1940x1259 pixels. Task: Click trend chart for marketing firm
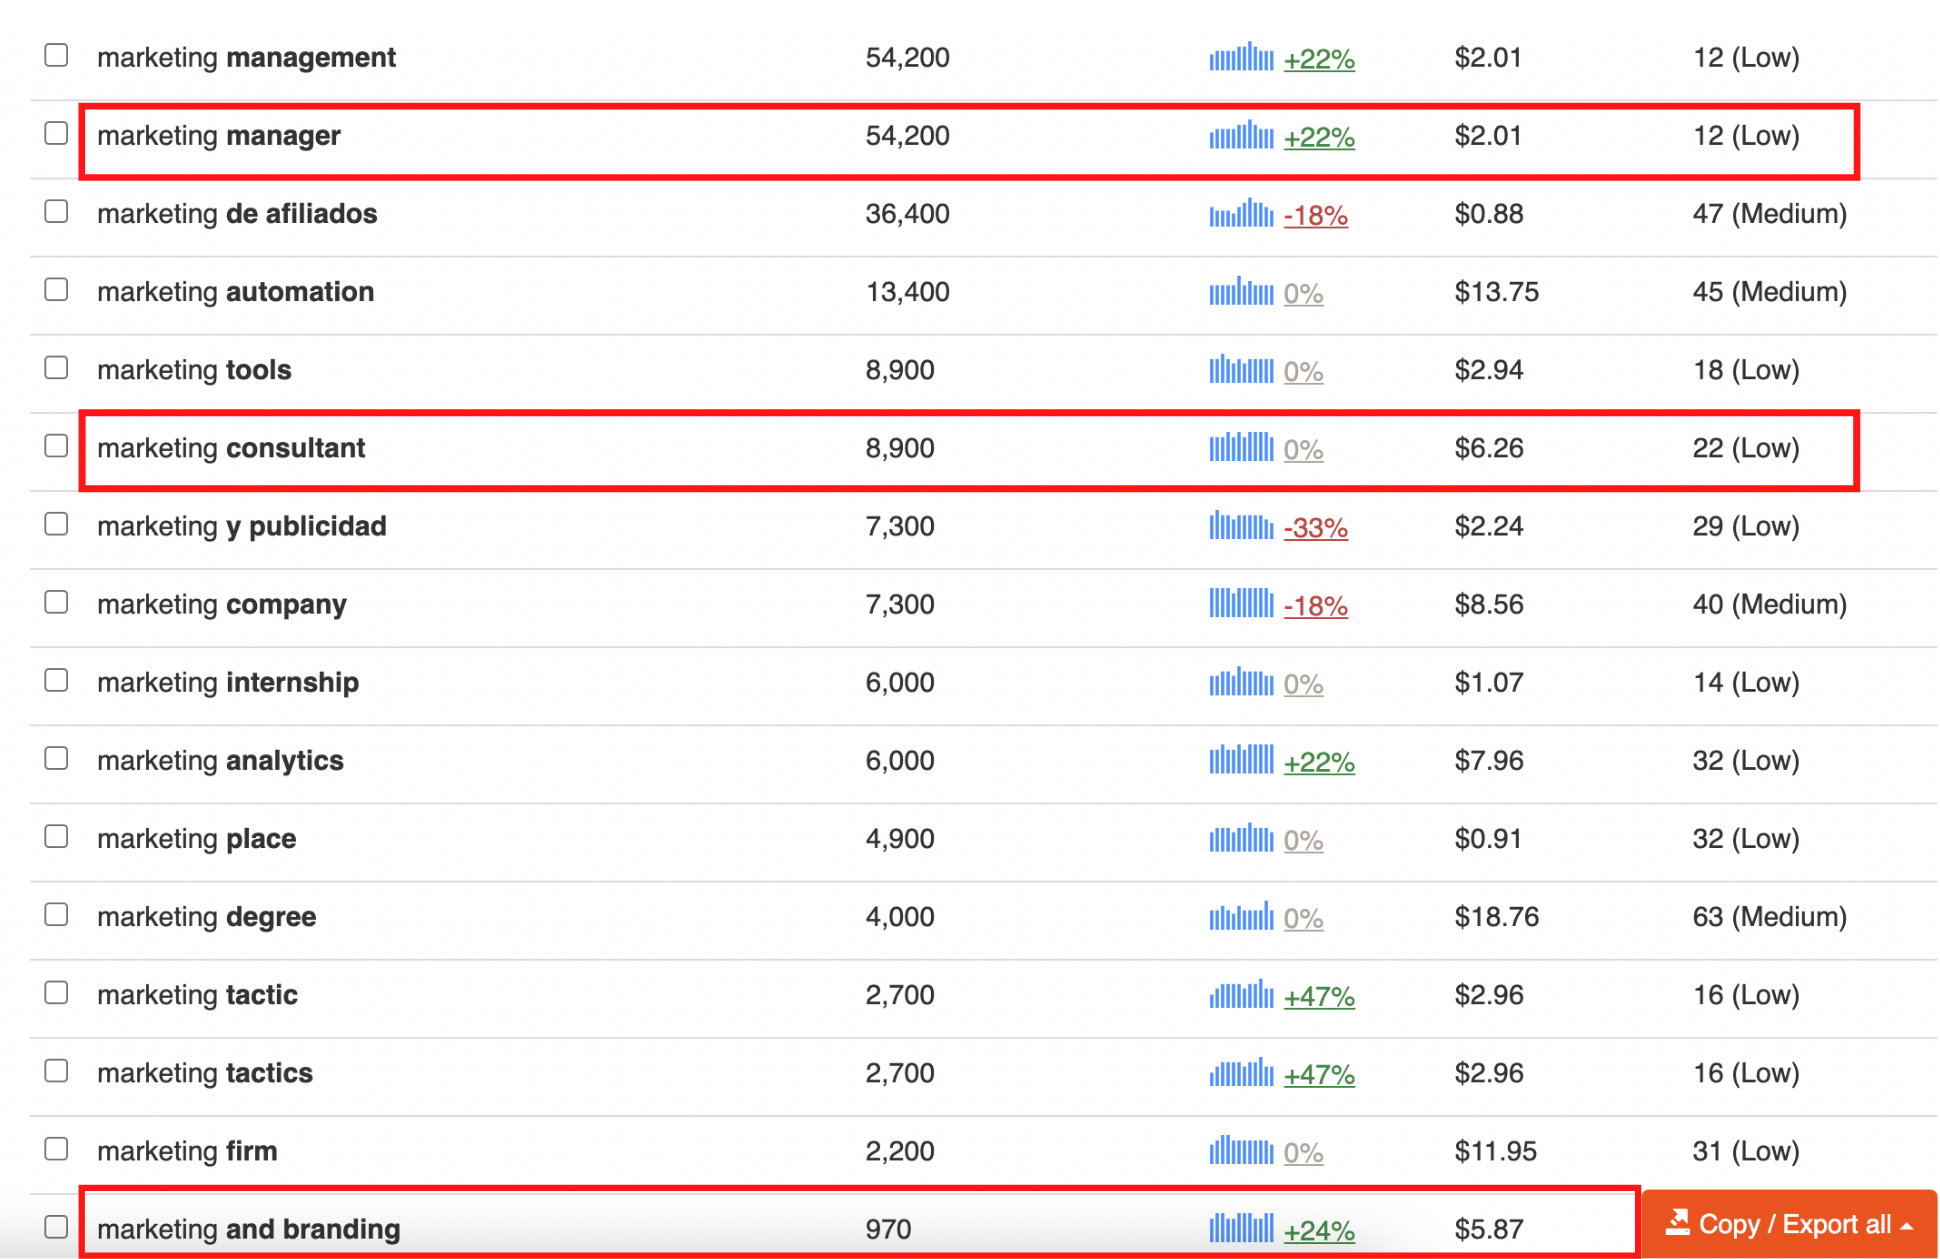click(1241, 1151)
